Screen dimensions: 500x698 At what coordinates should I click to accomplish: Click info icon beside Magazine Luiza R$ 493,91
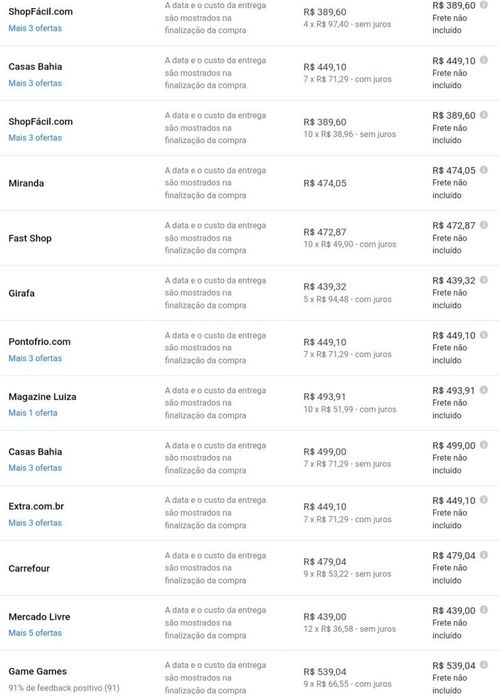pos(484,390)
